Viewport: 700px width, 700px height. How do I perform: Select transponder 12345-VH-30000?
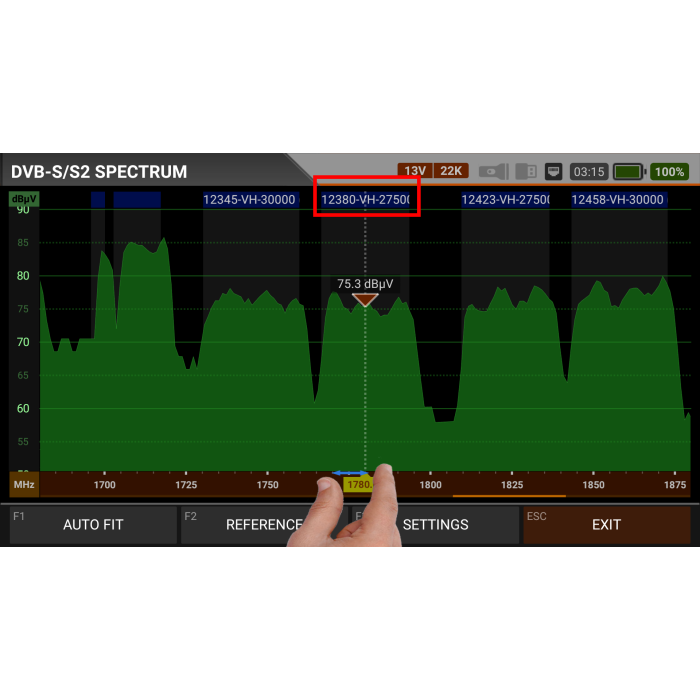[249, 199]
